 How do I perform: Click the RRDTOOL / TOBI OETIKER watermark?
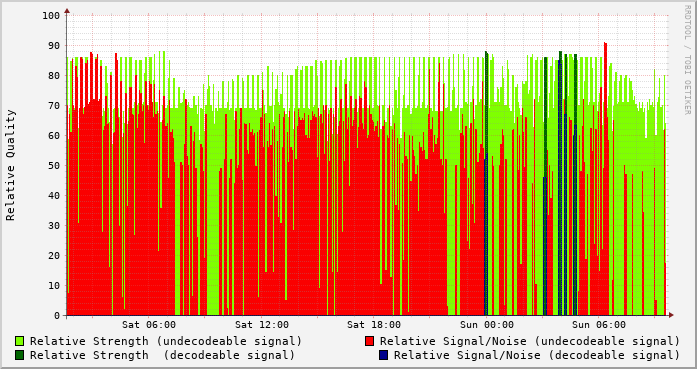687,60
